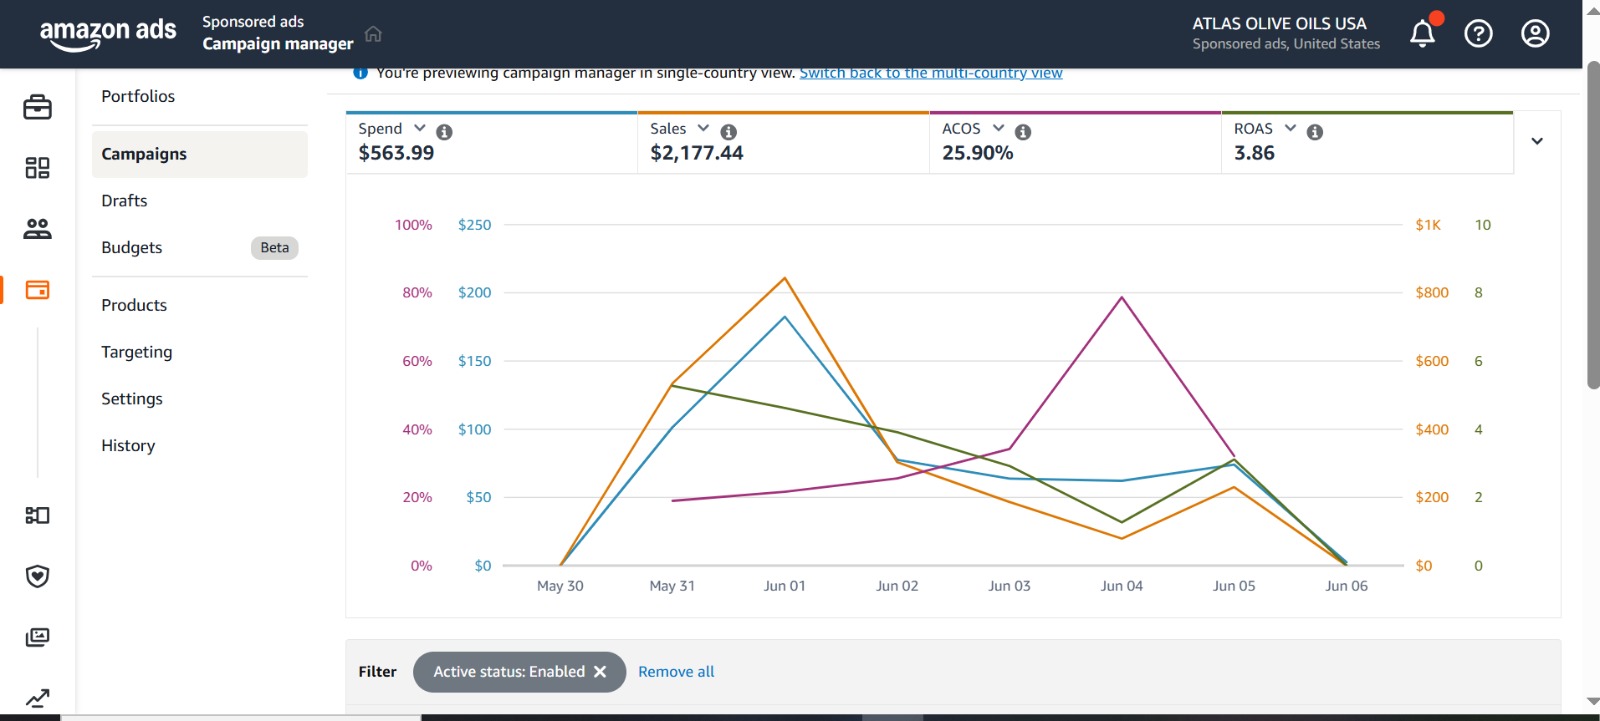The image size is (1600, 721).
Task: Expand the Spend metric dropdown
Action: coord(420,129)
